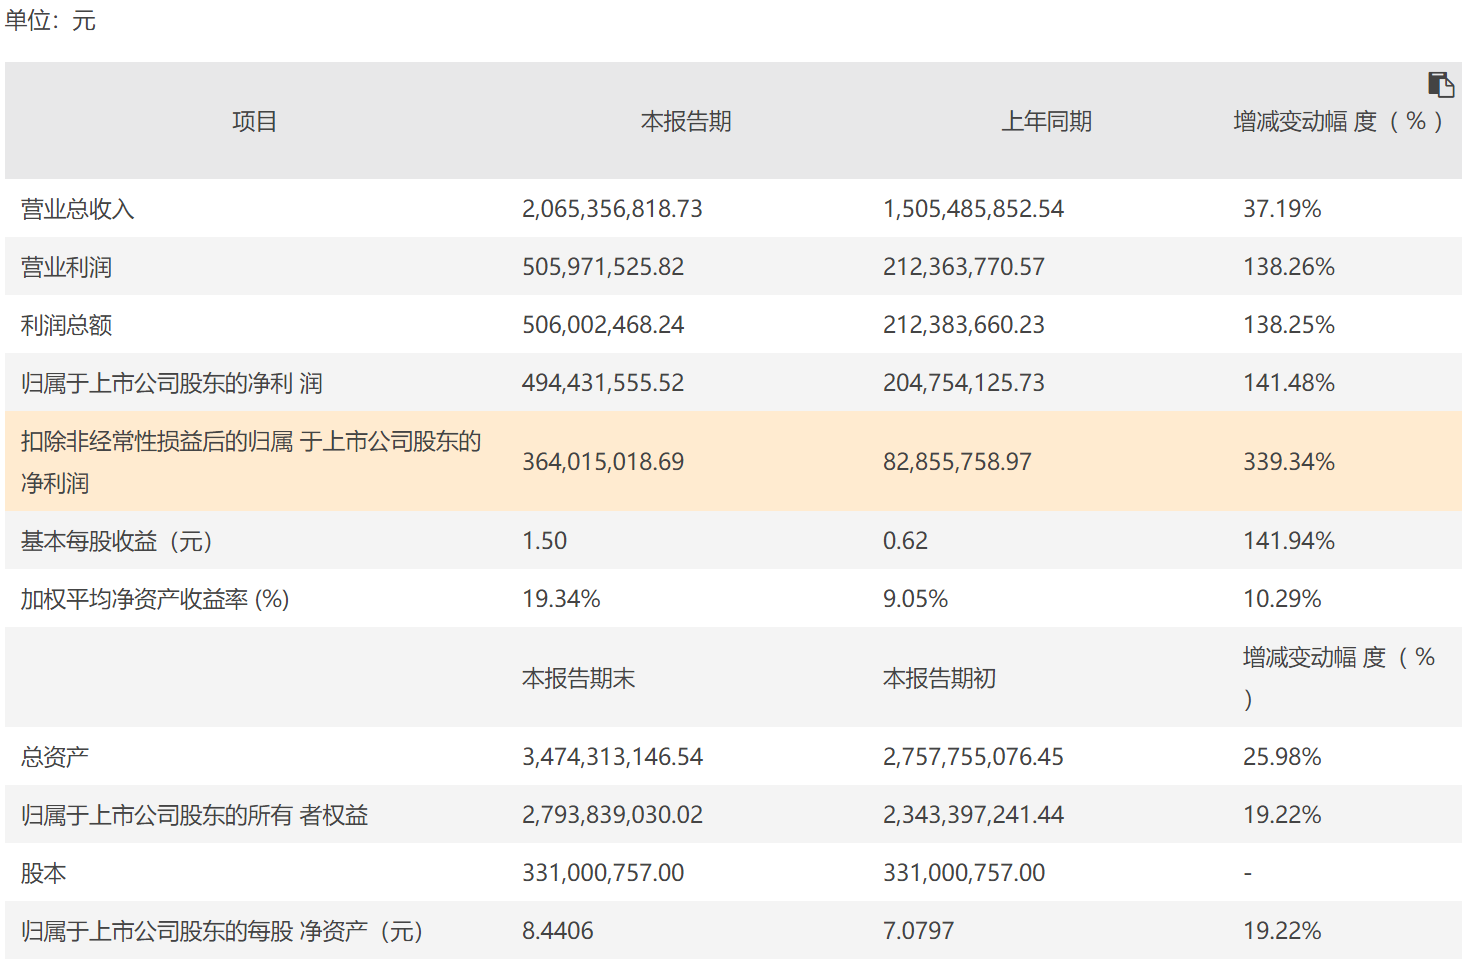Image resolution: width=1462 pixels, height=960 pixels.
Task: Click the value 2,757,755,076.45
Action: click(973, 757)
